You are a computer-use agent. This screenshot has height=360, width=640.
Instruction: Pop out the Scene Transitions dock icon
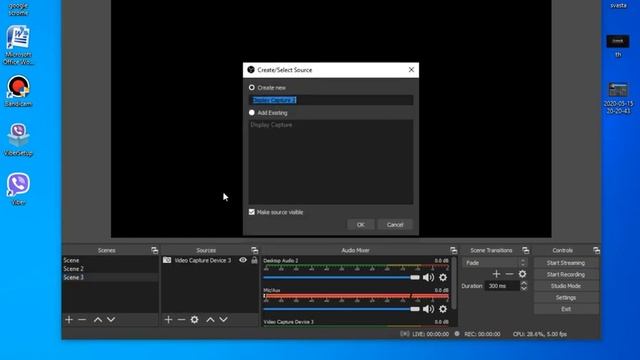pos(525,250)
